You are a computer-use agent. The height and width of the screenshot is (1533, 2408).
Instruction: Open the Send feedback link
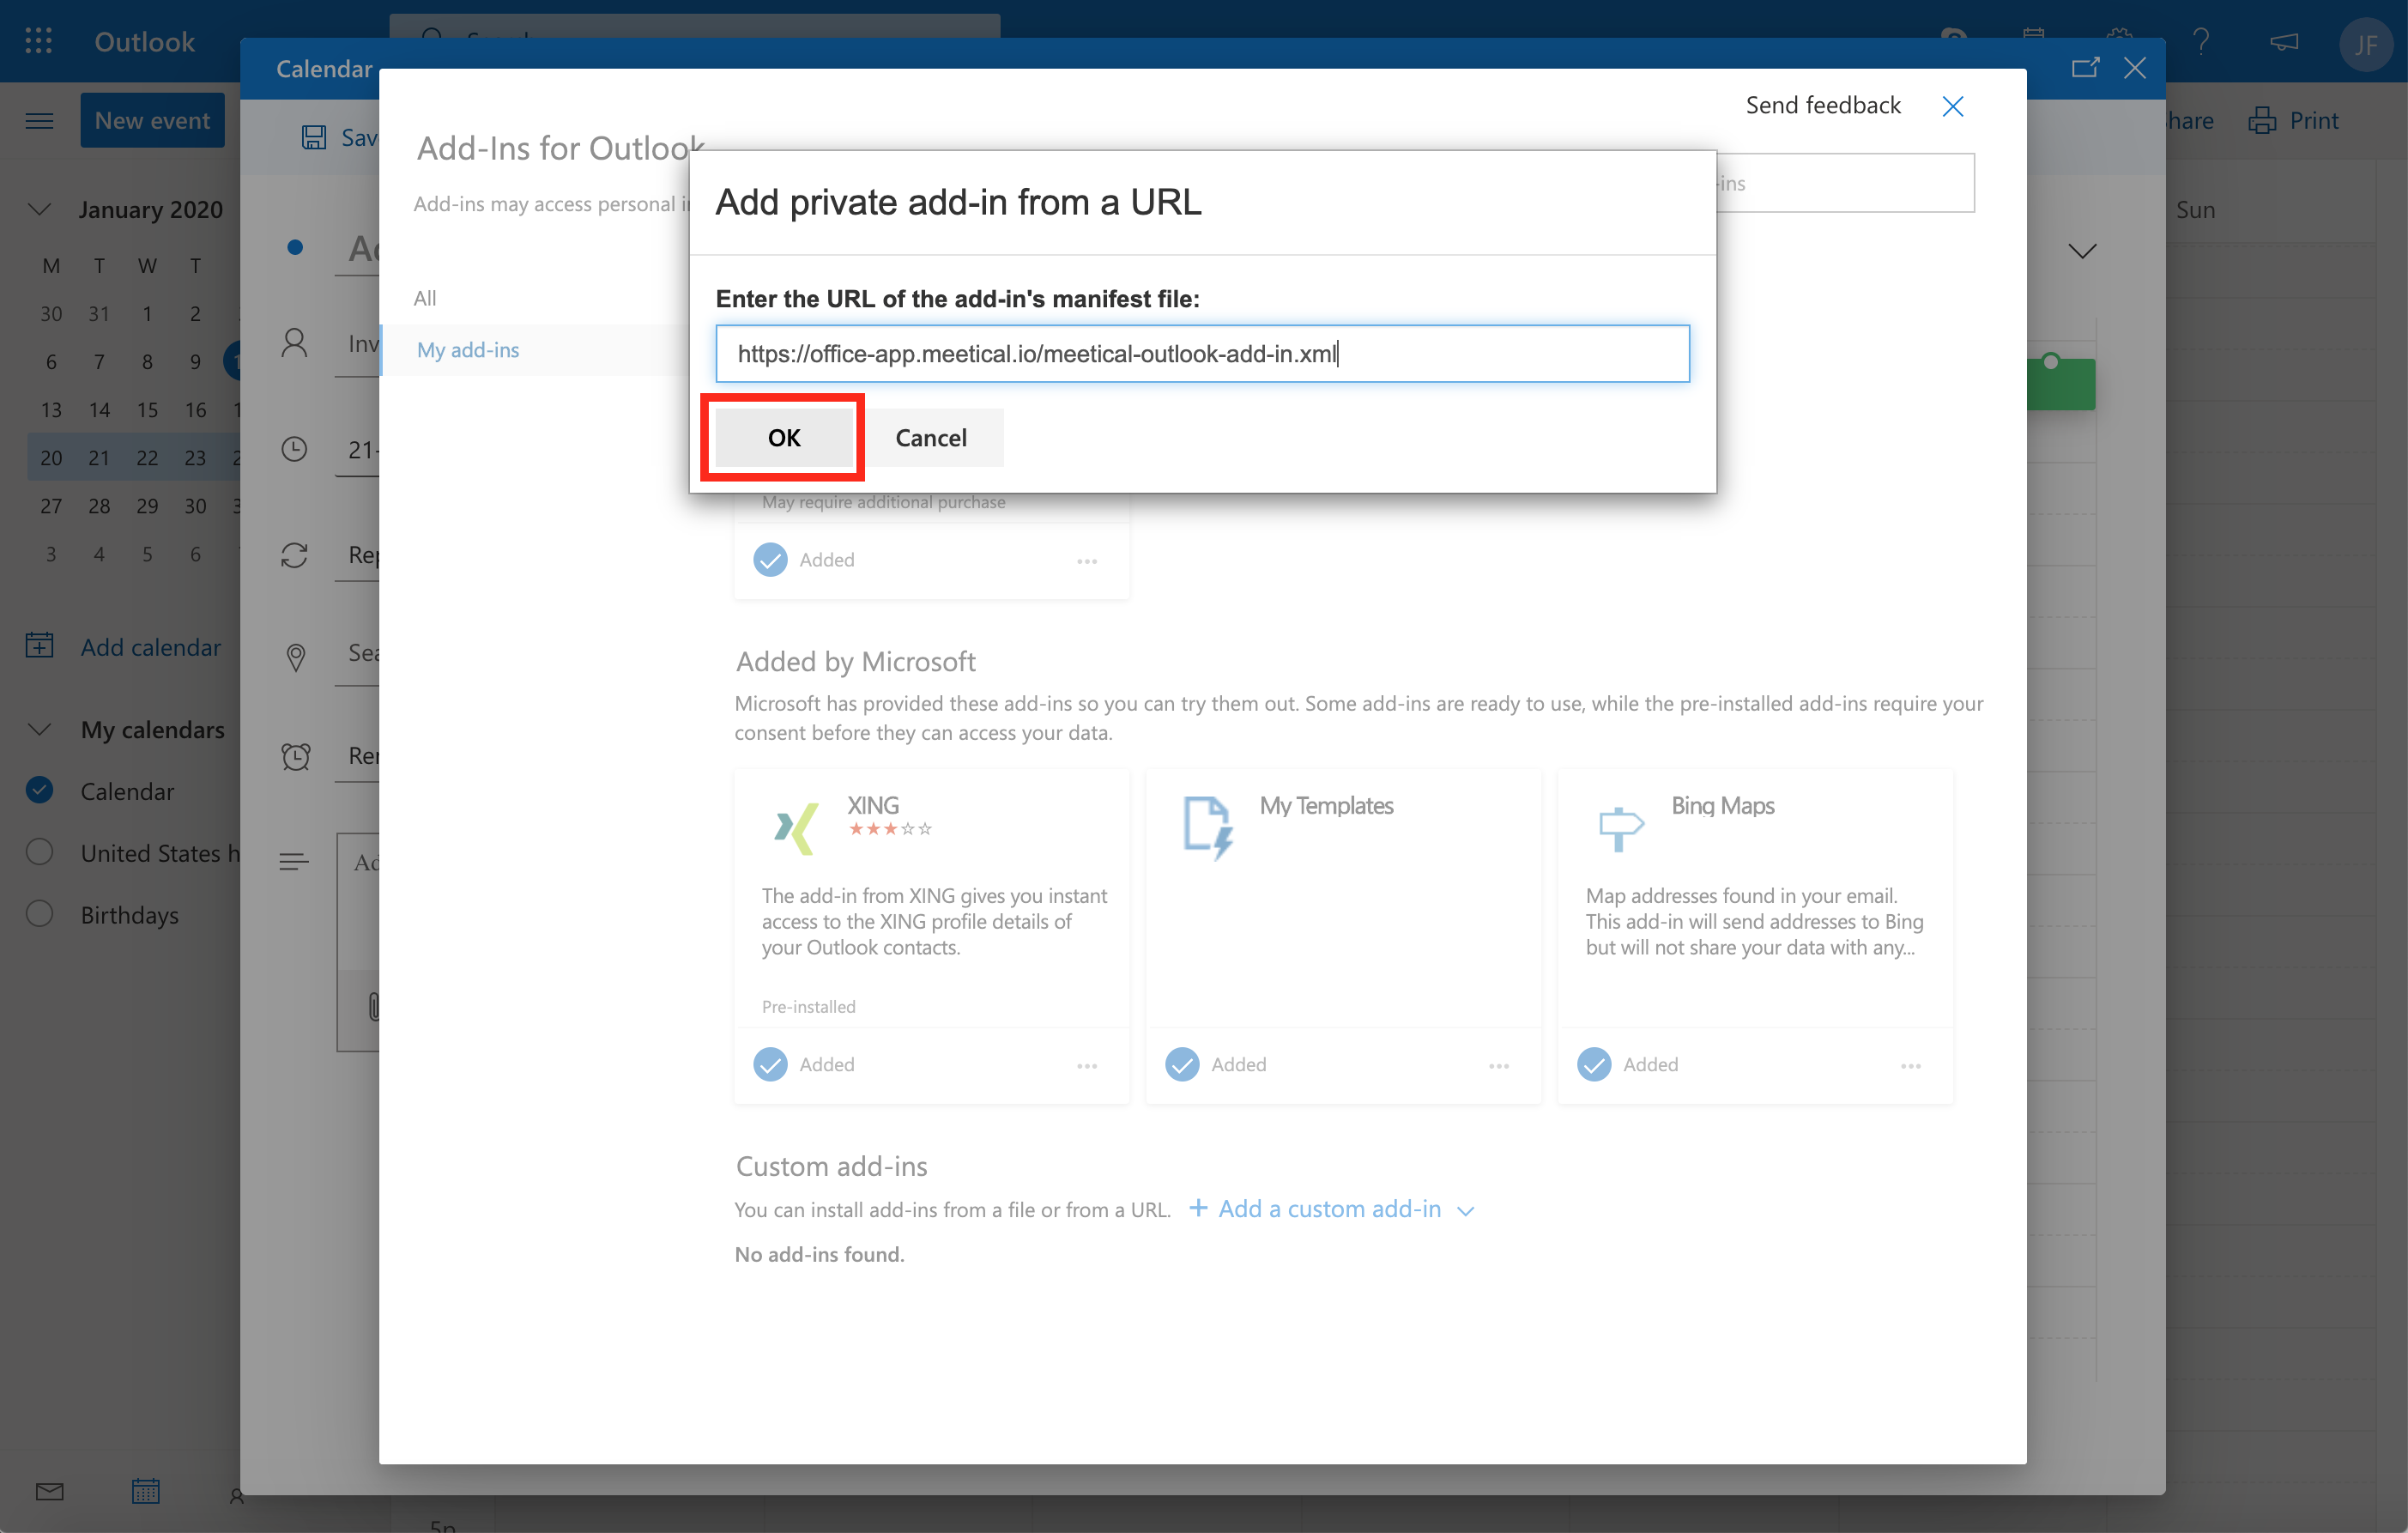(1822, 105)
